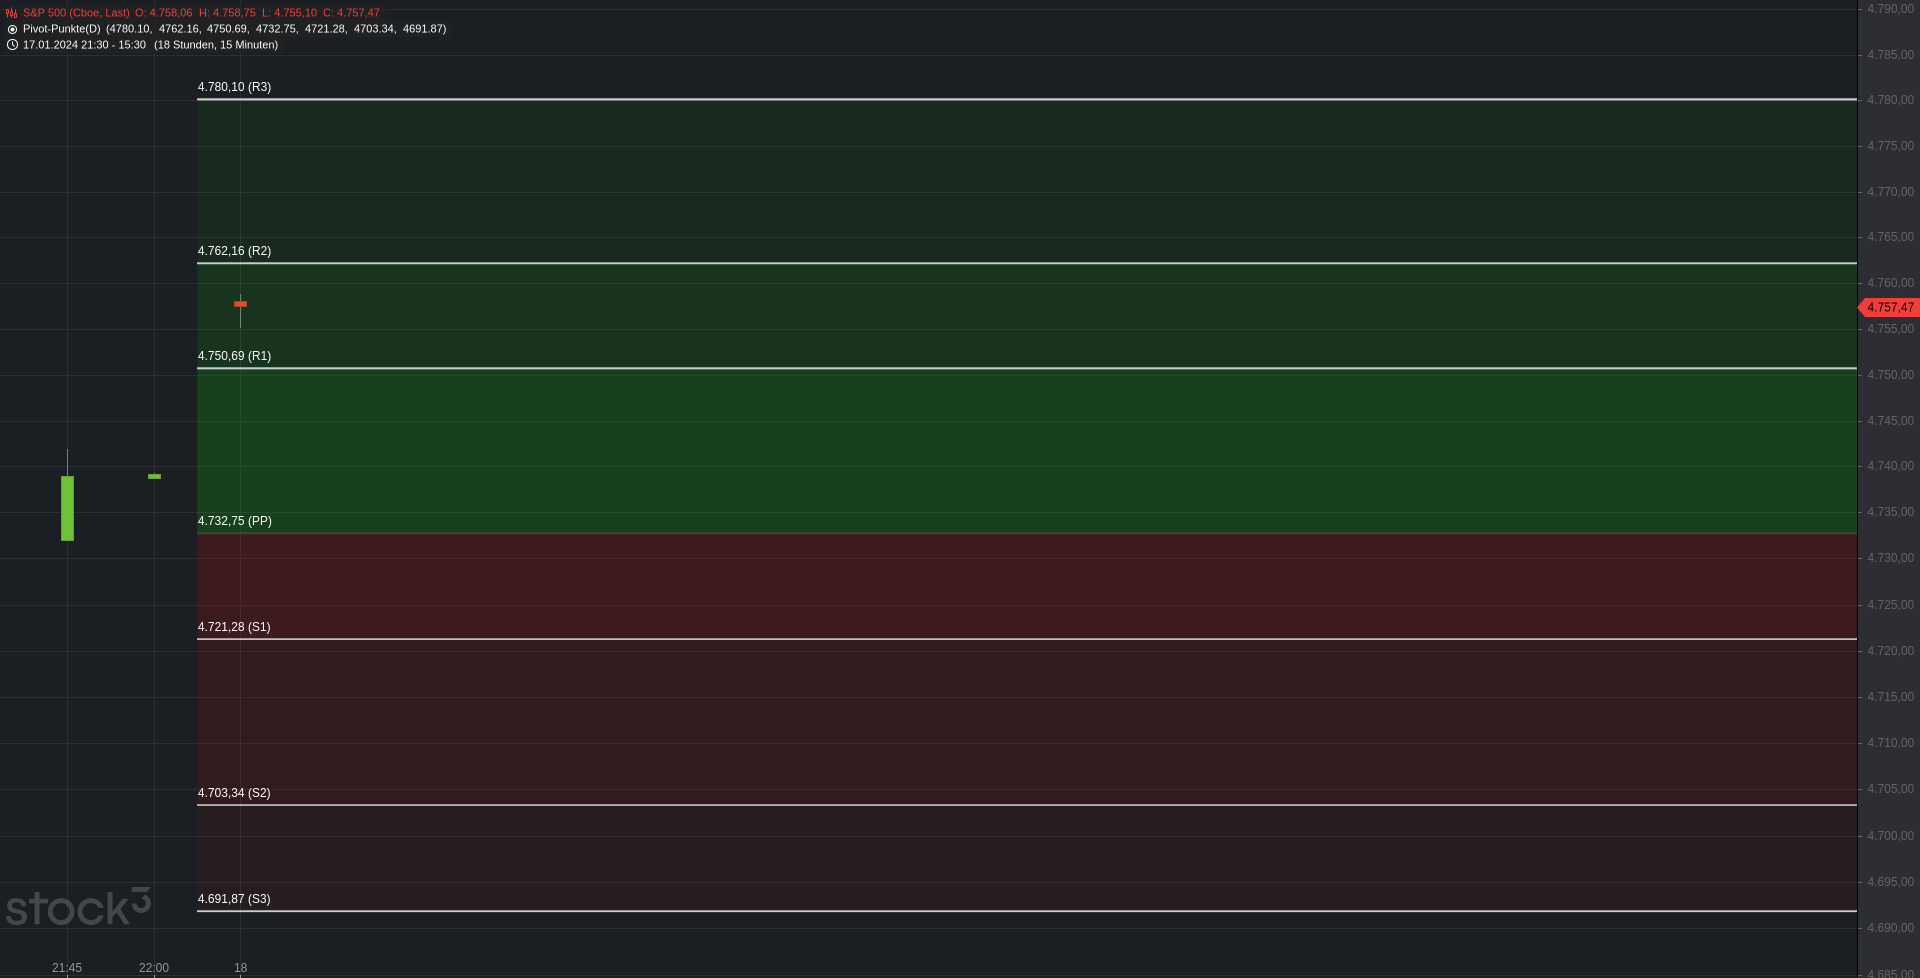Click the stock3 watermark logo

78,907
